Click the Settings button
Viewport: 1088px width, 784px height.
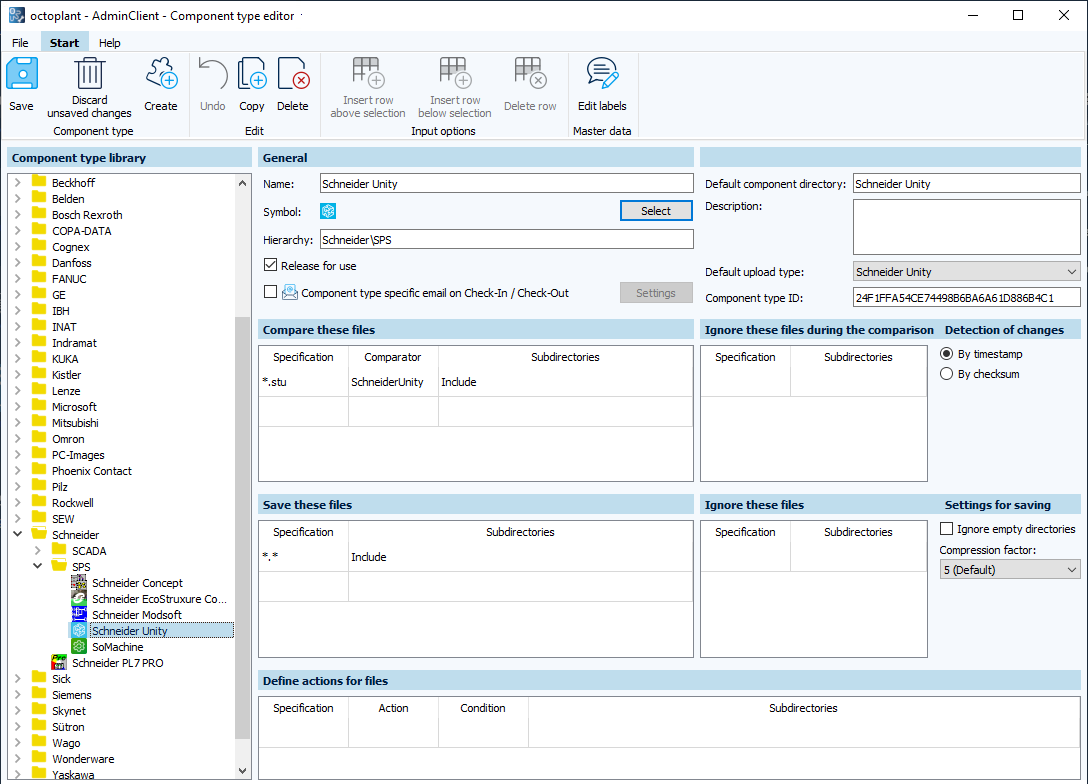tap(656, 292)
